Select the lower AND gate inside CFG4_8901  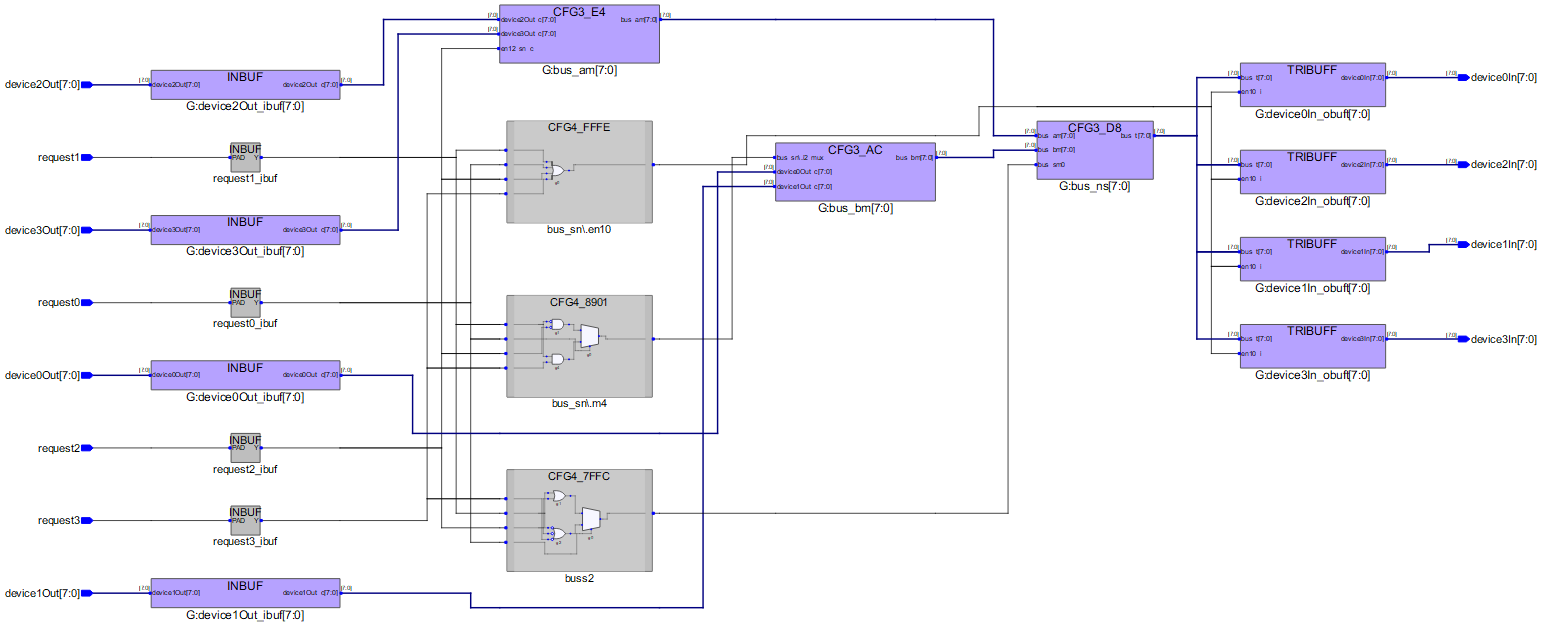click(x=557, y=359)
